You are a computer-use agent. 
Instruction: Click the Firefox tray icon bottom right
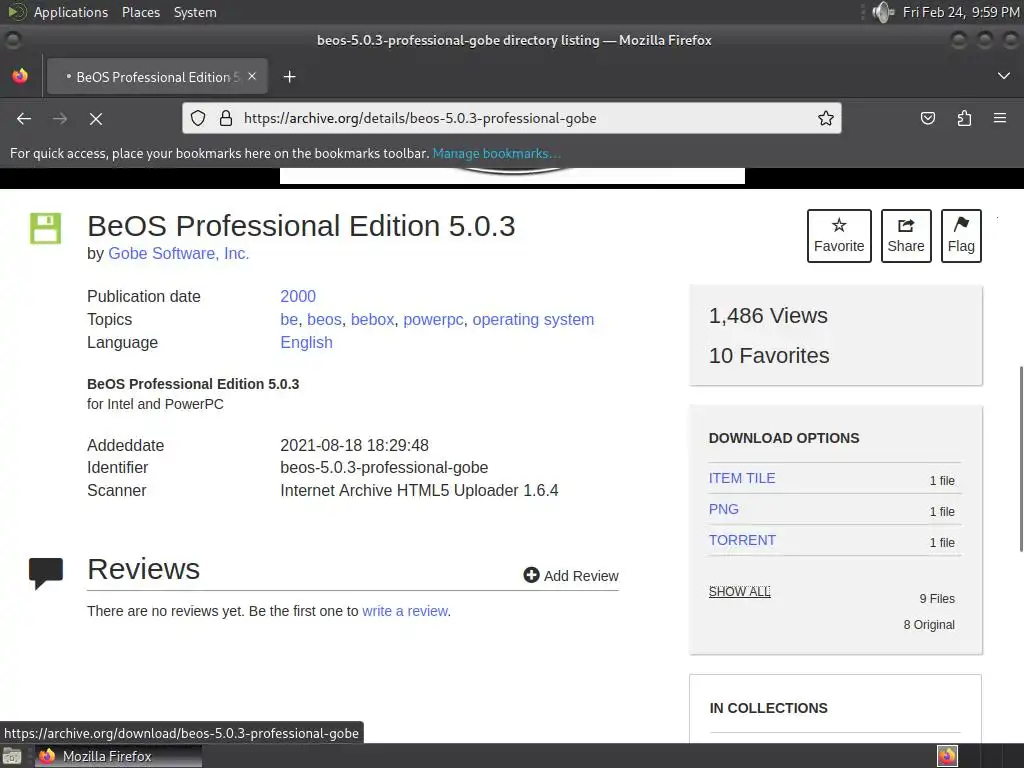tap(947, 756)
